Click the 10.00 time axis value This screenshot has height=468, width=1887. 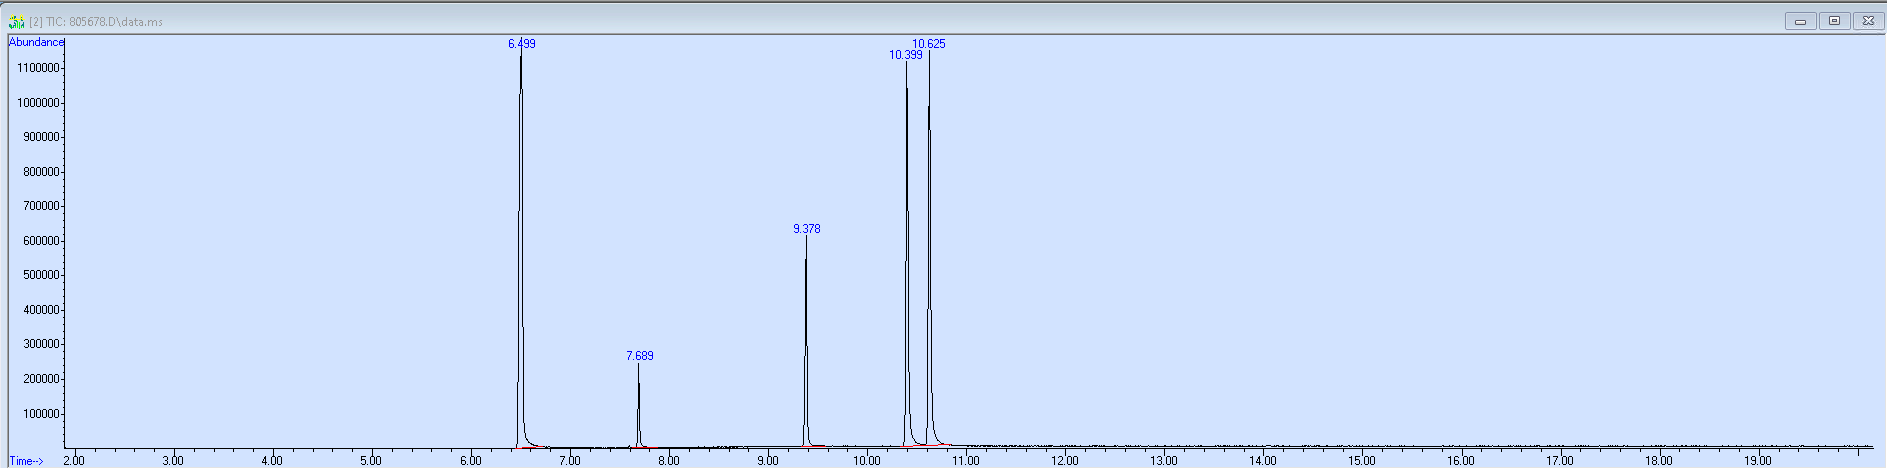click(x=867, y=461)
